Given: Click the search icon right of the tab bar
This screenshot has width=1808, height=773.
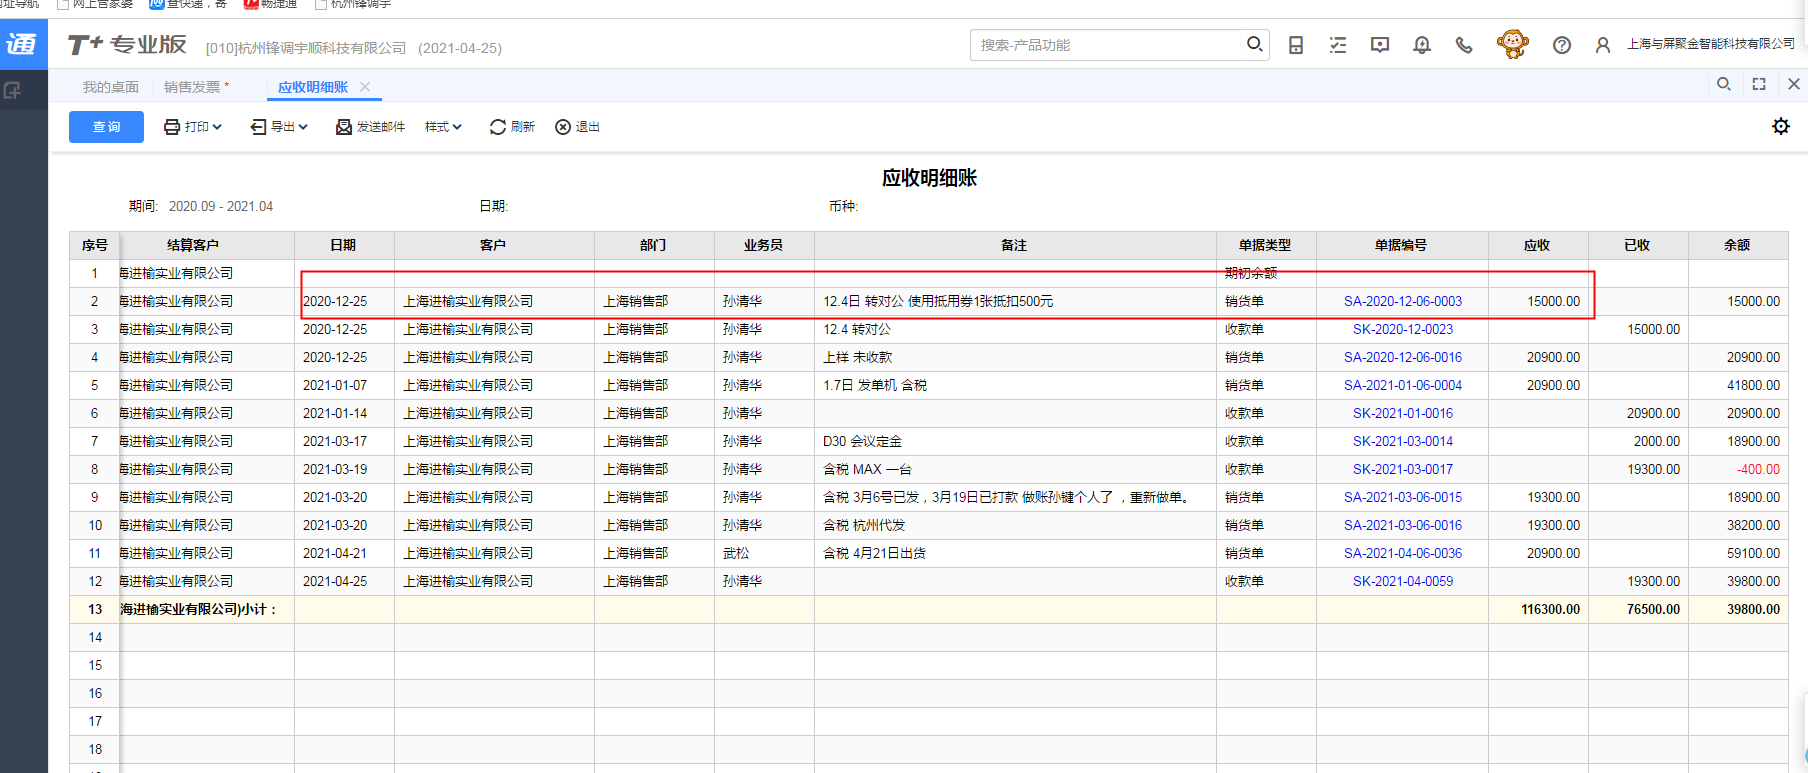Looking at the screenshot, I should (1724, 84).
